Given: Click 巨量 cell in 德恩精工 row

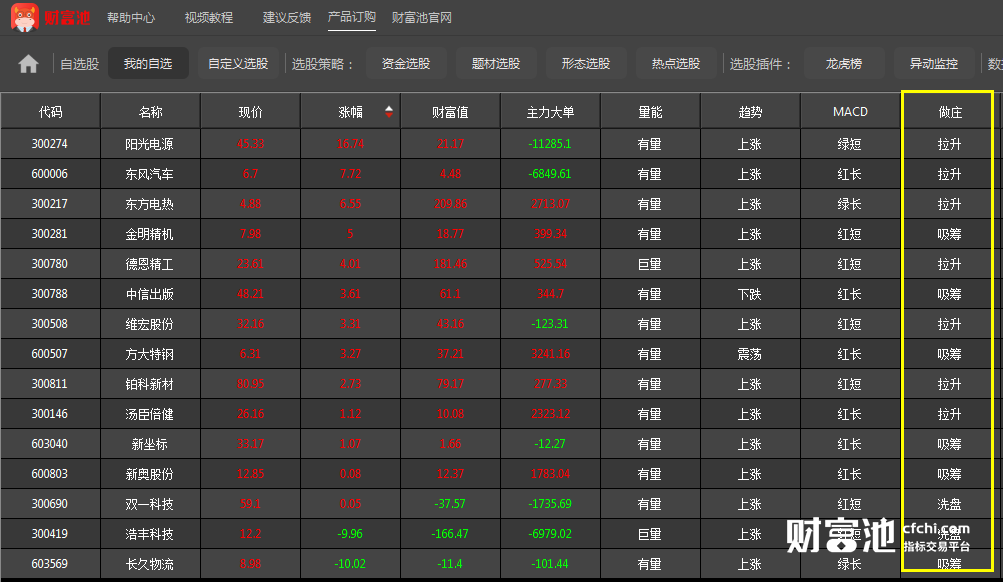Looking at the screenshot, I should pos(649,264).
